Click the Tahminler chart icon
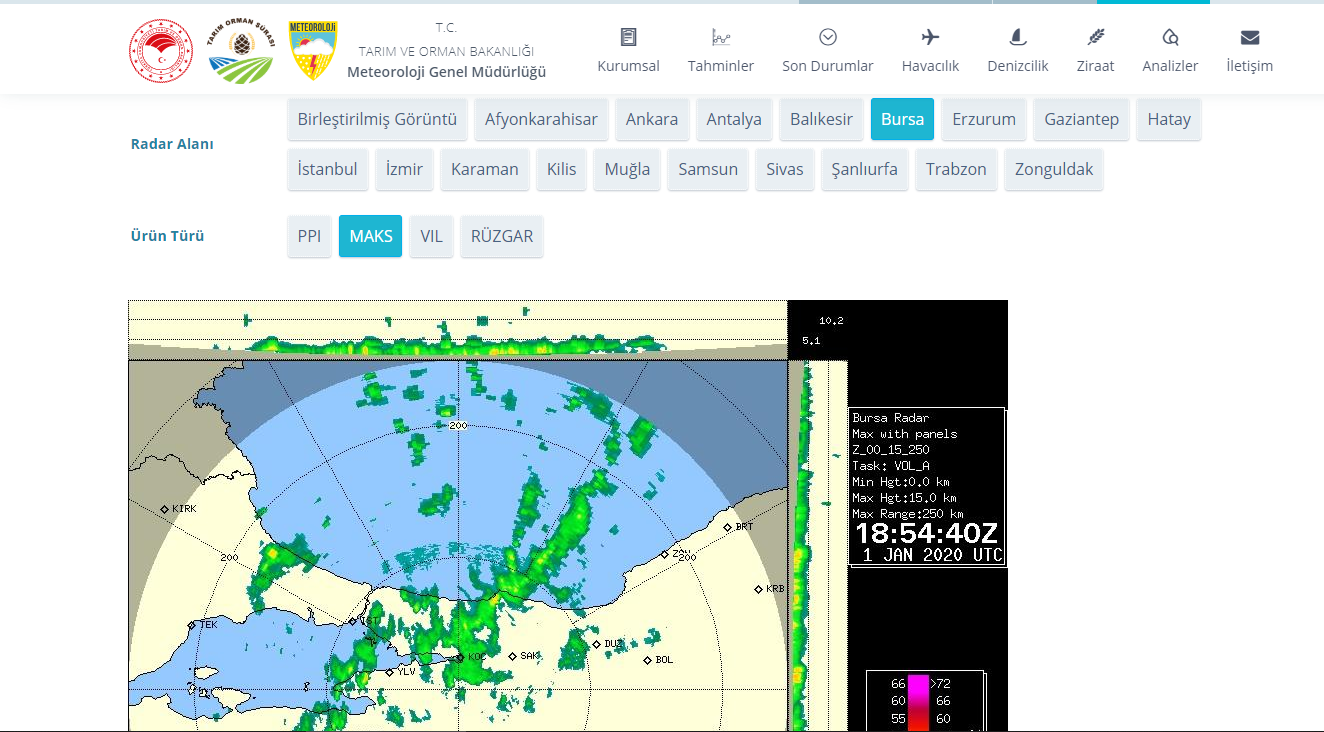The width and height of the screenshot is (1324, 732). click(x=721, y=37)
